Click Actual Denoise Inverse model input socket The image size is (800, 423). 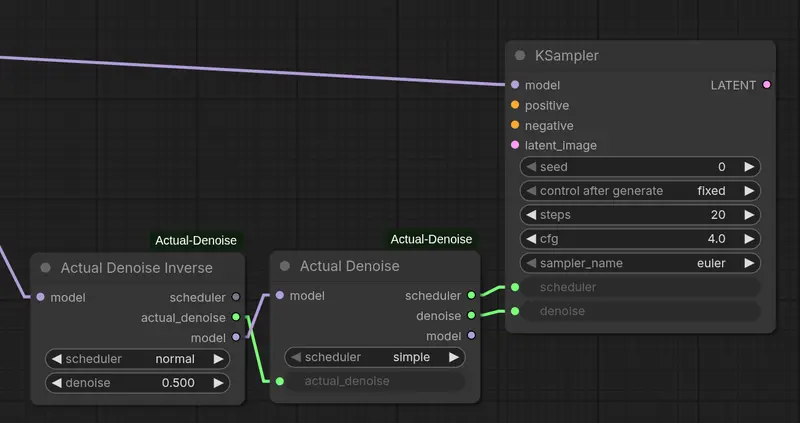40,297
